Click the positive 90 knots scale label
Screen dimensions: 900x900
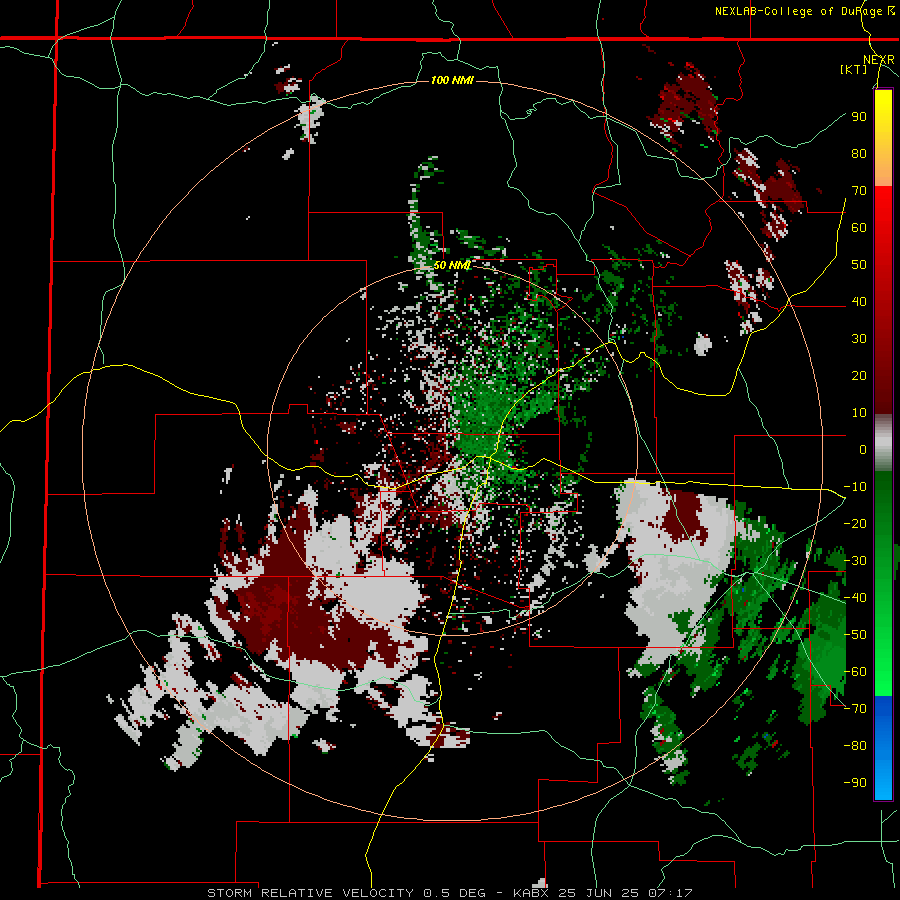(859, 117)
